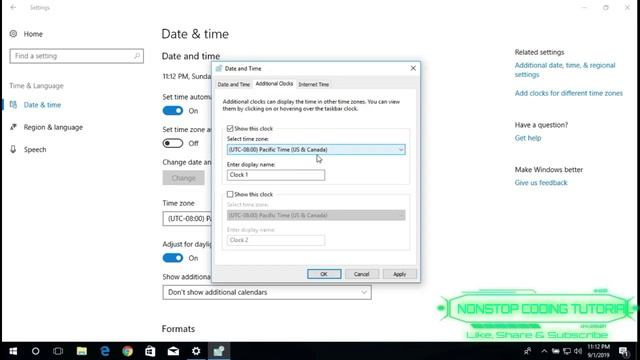This screenshot has width=640, height=360.
Task: Click the Settings back arrow
Action: [13, 7]
